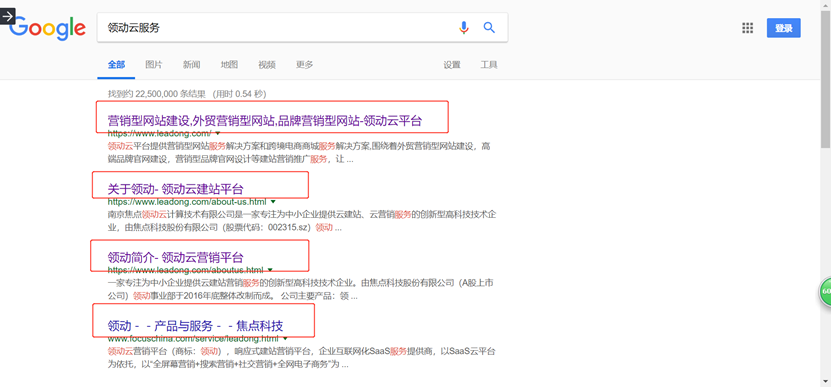Expand dropdown arrow next to about-us.html URL
831x387 pixels.
coord(273,202)
